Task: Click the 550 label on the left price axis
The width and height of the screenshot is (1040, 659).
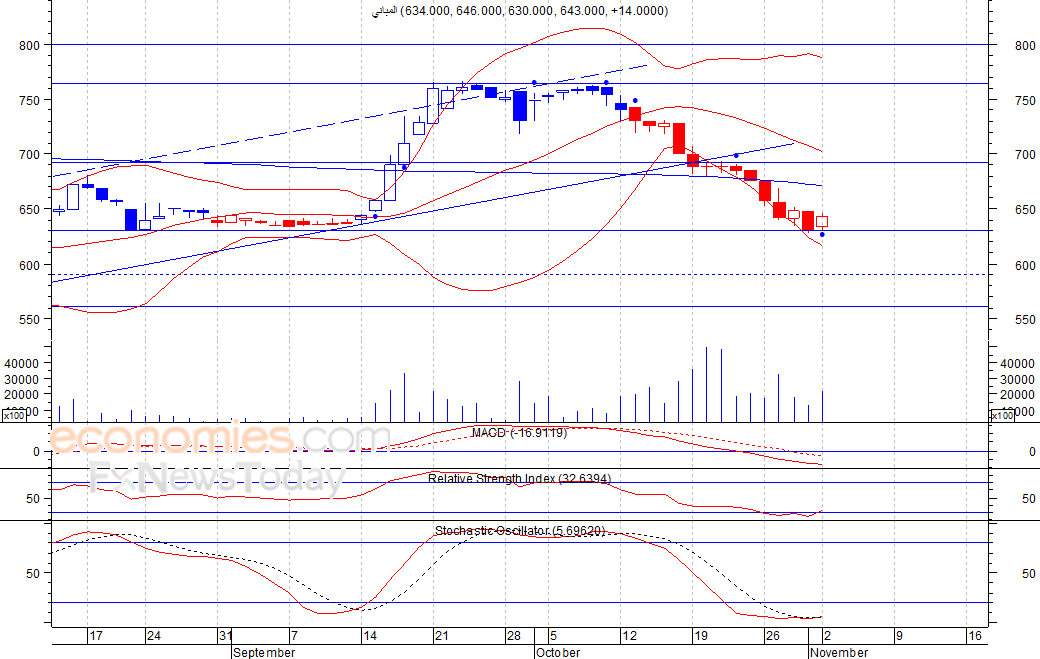Action: (x=29, y=320)
